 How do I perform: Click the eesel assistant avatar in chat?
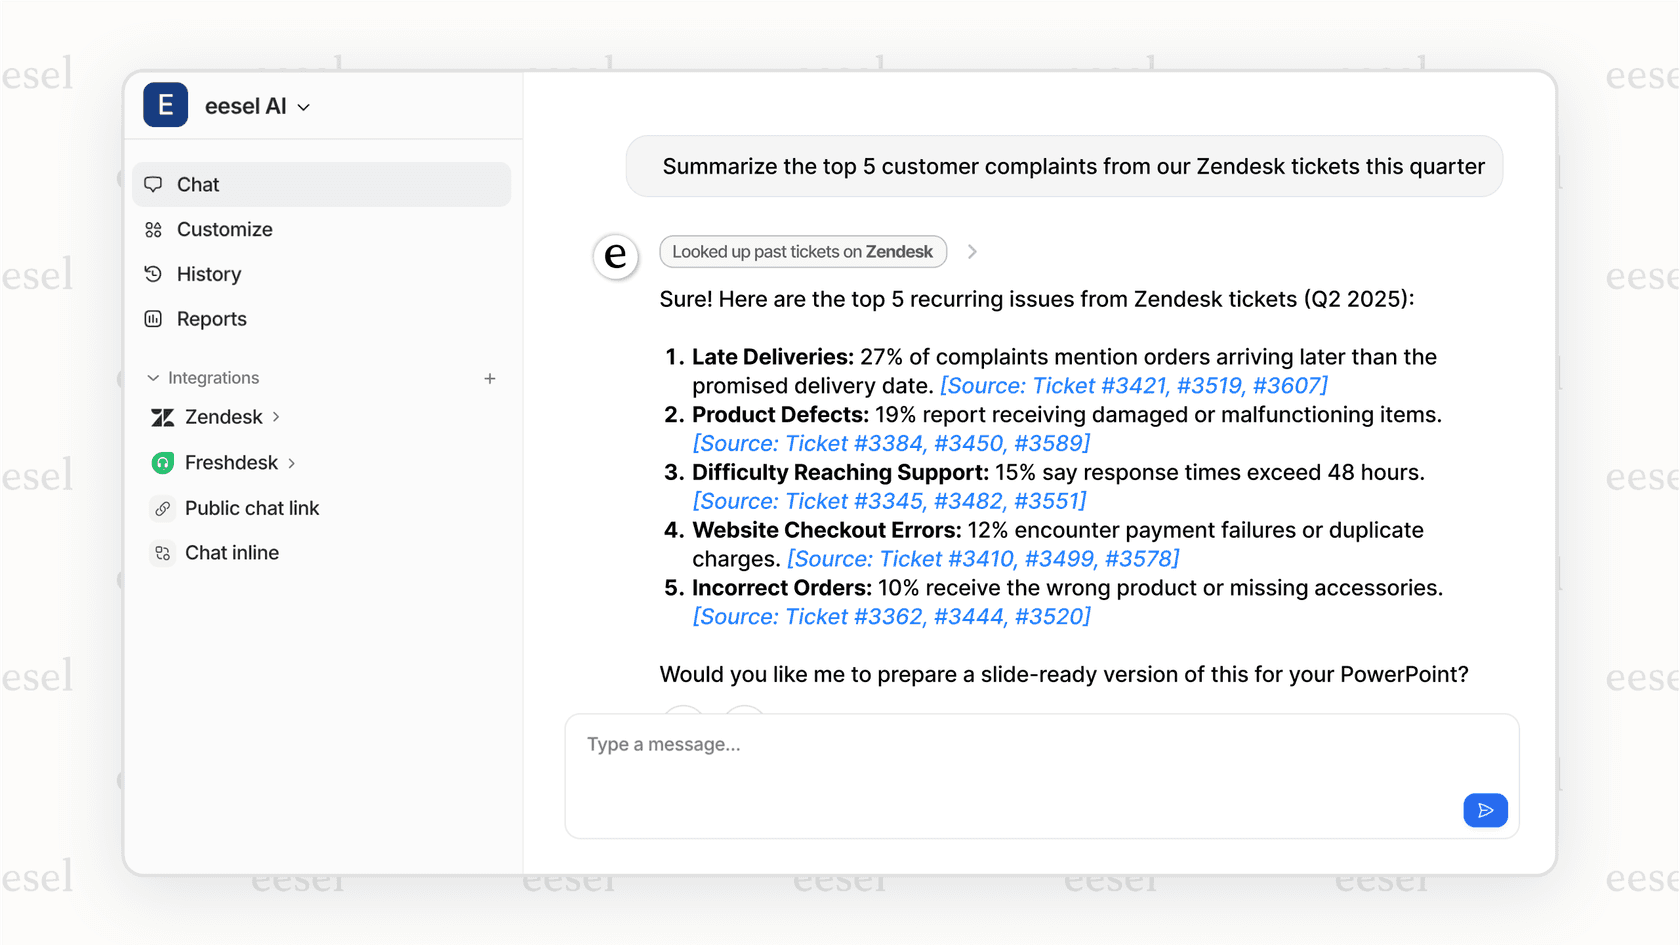pyautogui.click(x=616, y=256)
